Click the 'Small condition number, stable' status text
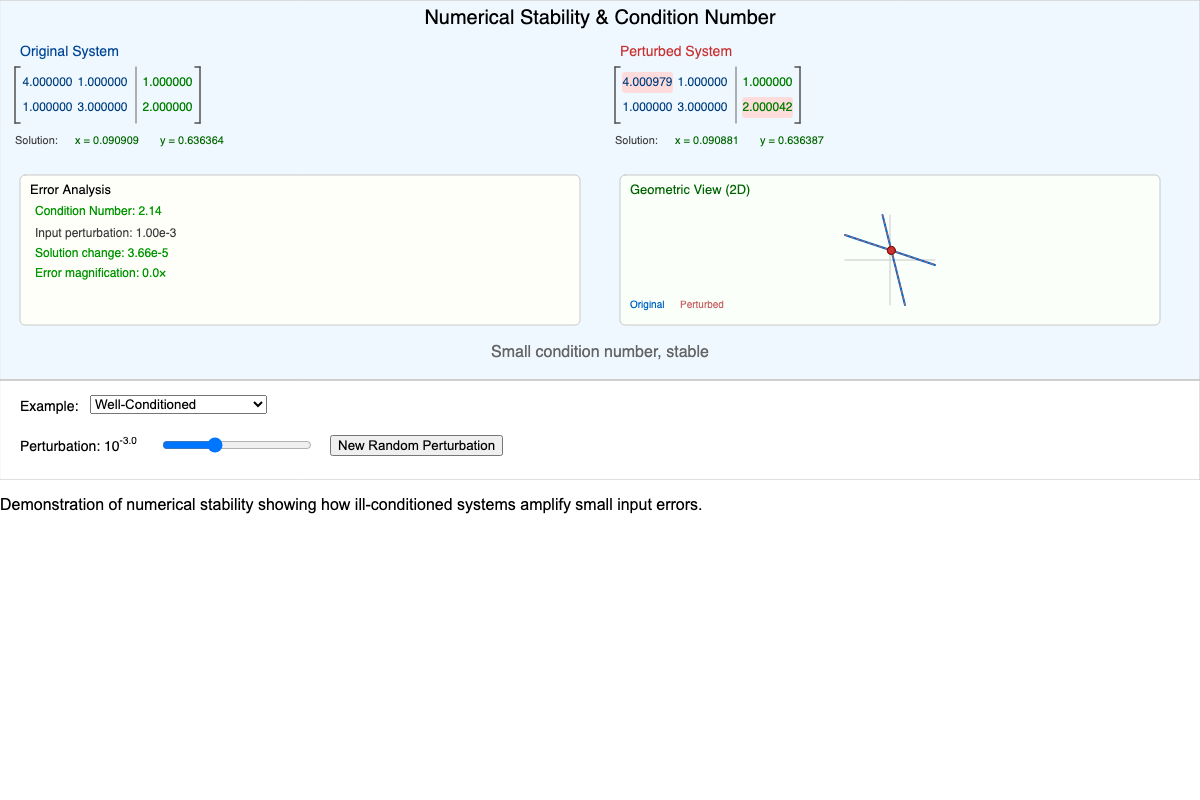 [599, 352]
